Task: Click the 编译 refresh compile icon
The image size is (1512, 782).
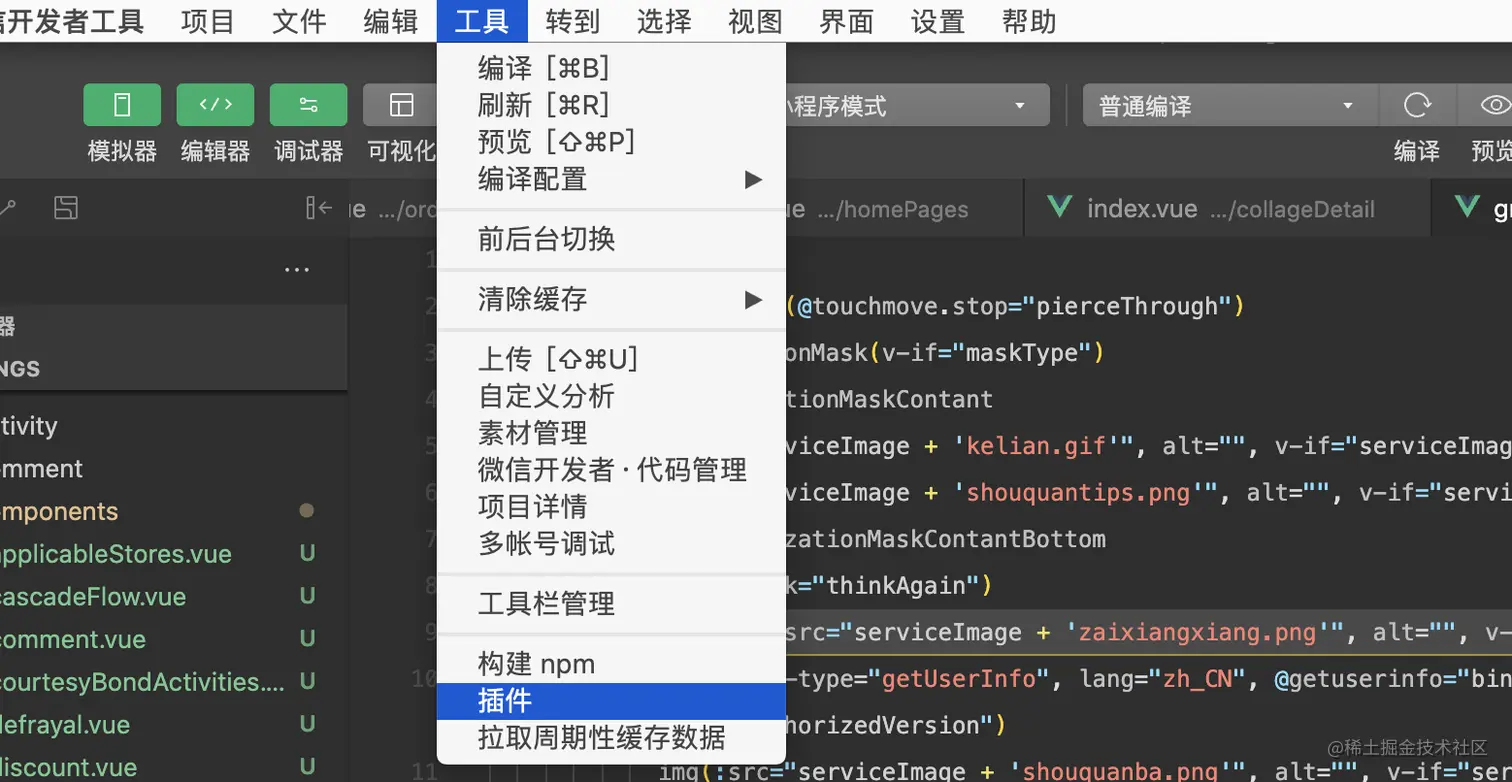Action: click(x=1417, y=105)
